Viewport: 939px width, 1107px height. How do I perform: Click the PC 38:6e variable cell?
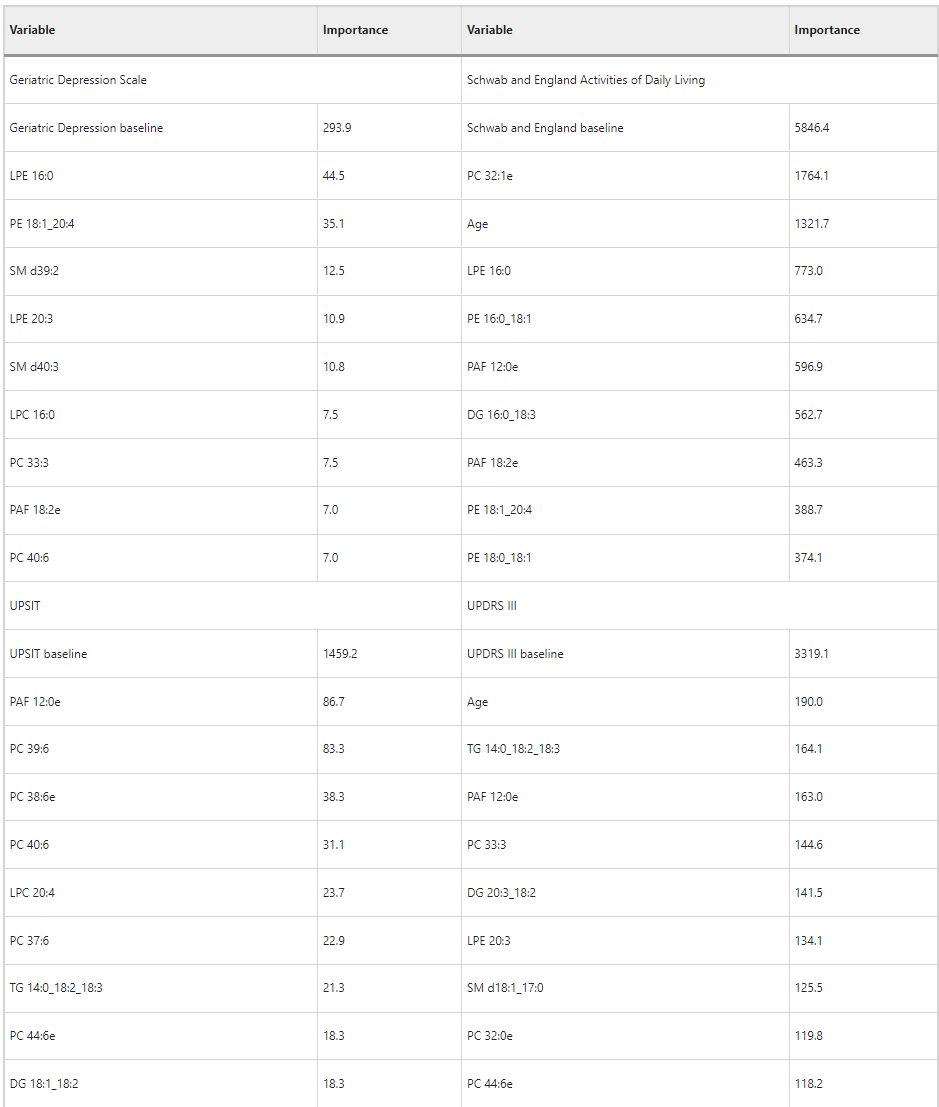[x=33, y=797]
